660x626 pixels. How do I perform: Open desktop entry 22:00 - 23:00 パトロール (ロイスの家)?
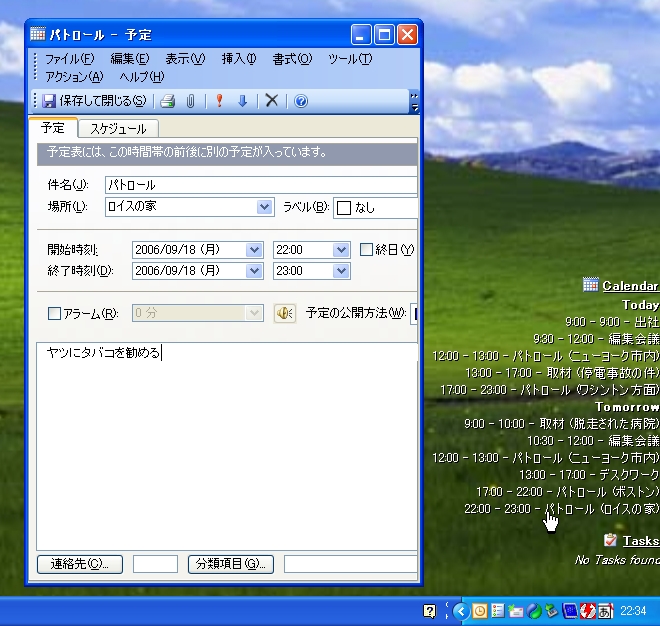(562, 509)
